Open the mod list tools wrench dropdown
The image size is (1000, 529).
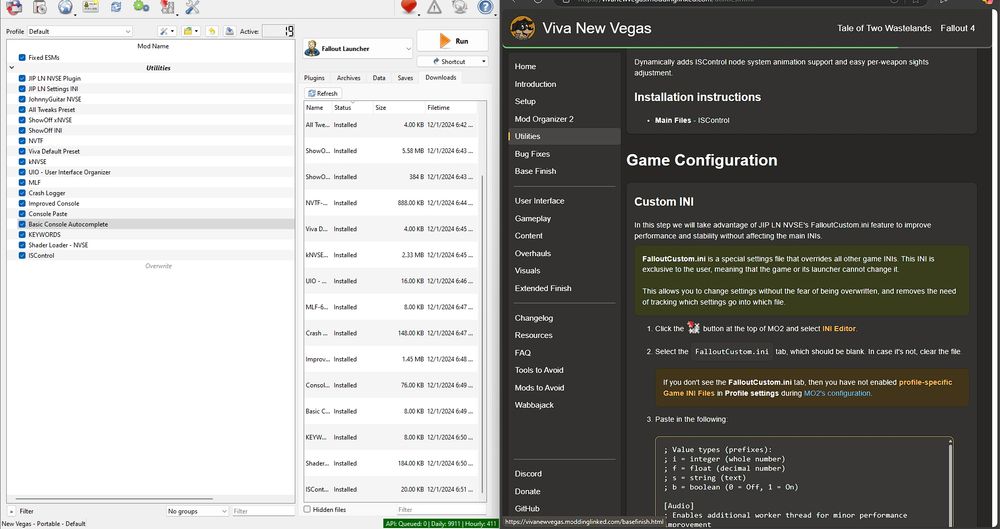[x=167, y=31]
